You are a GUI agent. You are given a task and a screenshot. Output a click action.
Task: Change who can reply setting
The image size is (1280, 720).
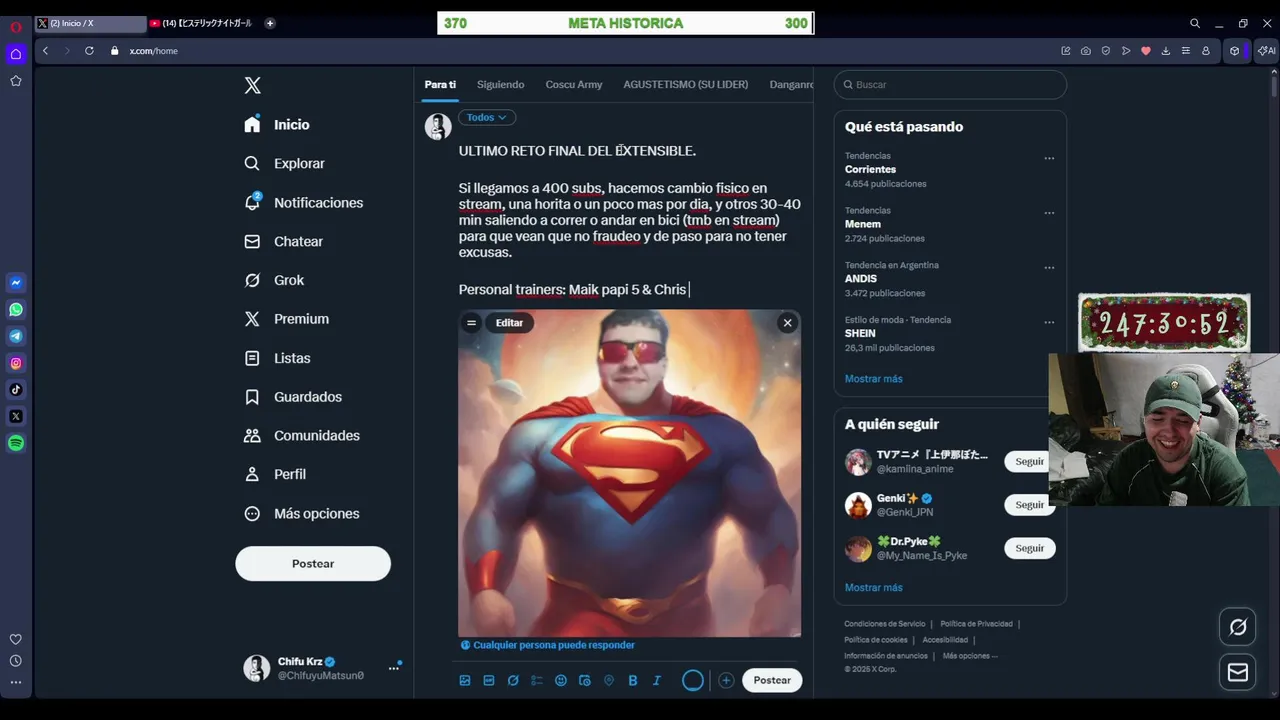point(547,645)
